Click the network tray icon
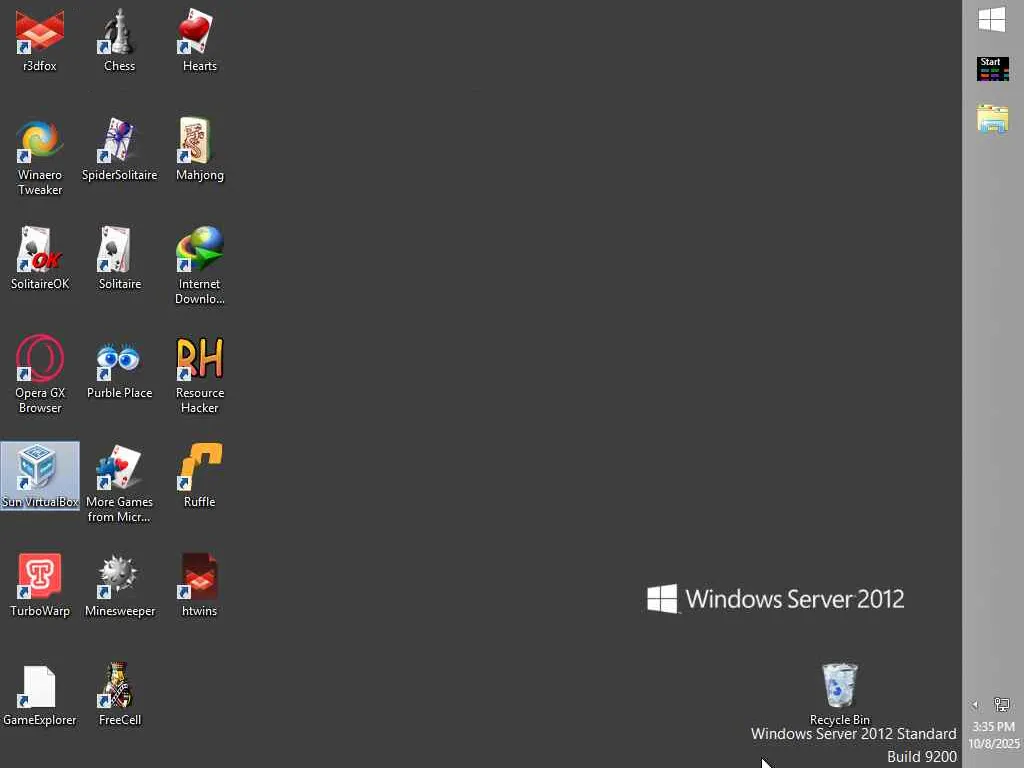 click(1001, 705)
